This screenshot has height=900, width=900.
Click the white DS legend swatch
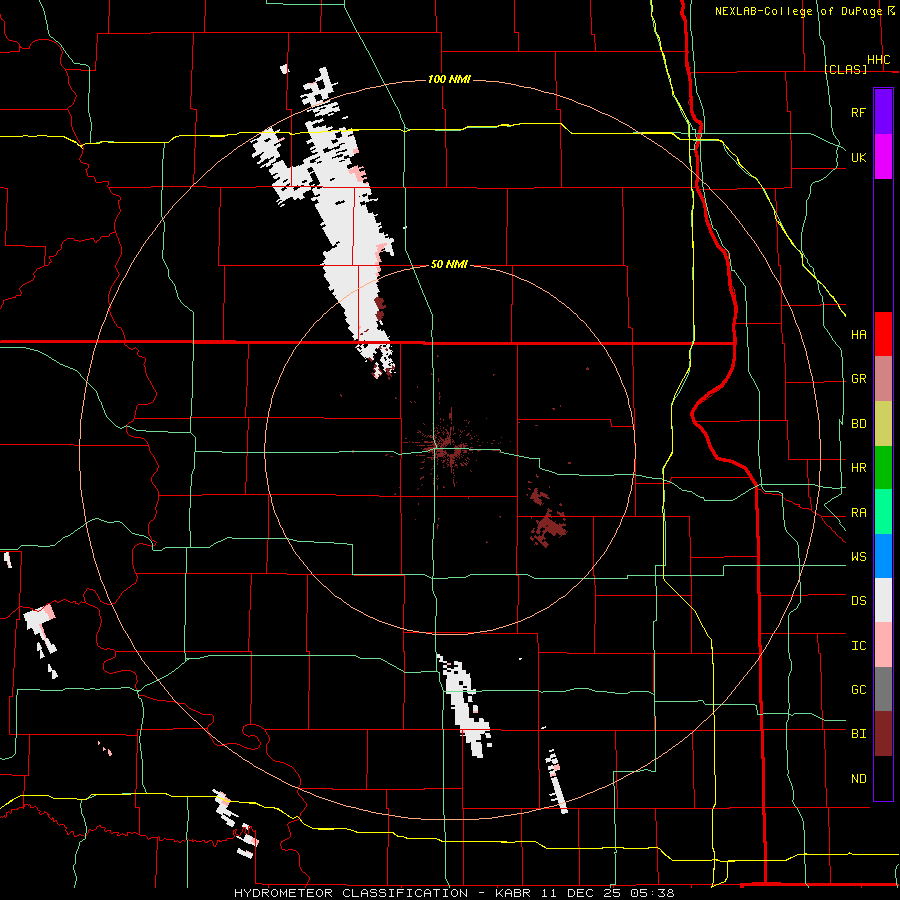tap(883, 600)
